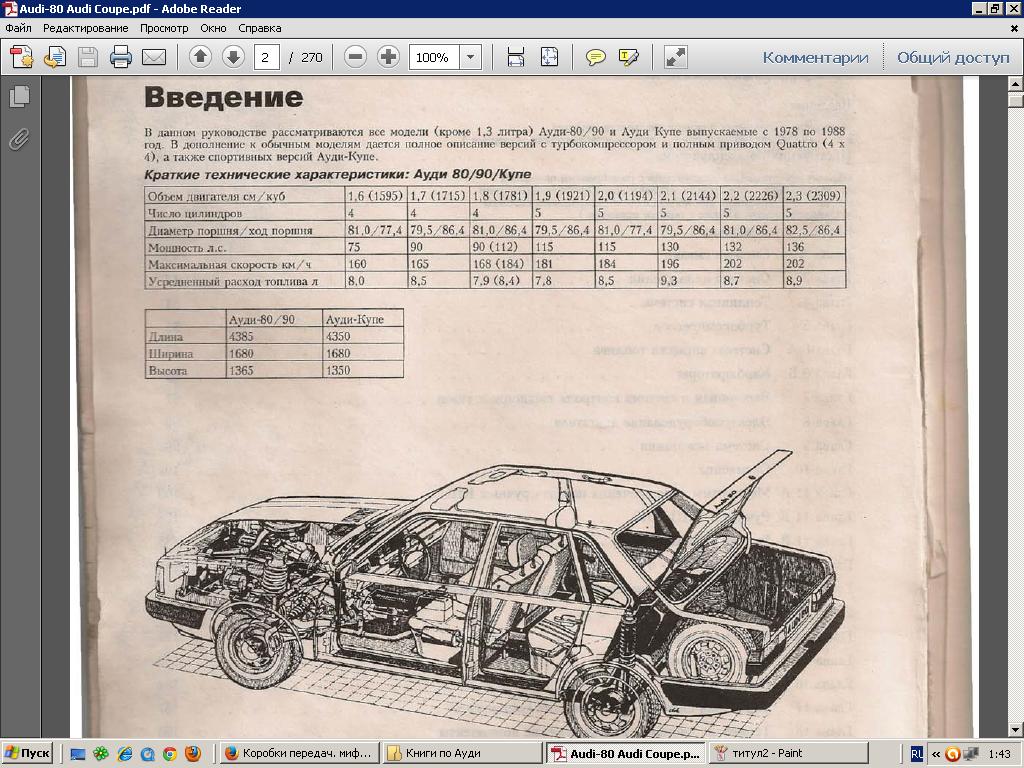Expand attachments panel with paperclip icon

click(x=19, y=139)
